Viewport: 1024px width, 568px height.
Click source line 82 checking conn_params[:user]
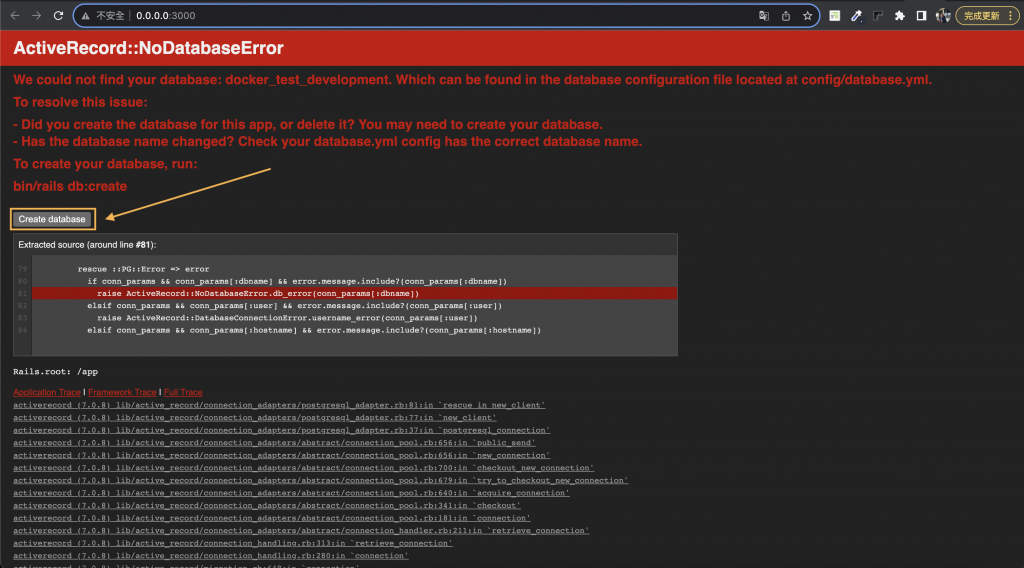pyautogui.click(x=295, y=306)
